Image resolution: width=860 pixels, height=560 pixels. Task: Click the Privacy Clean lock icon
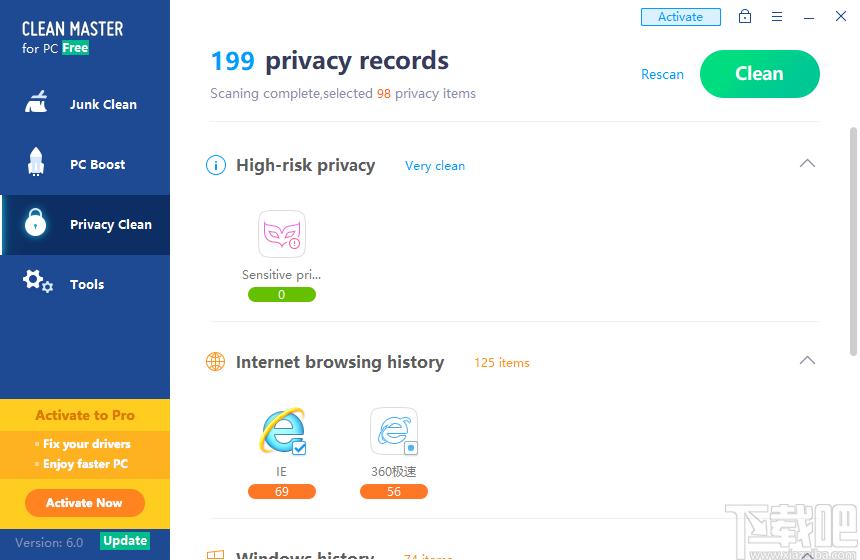pos(36,223)
